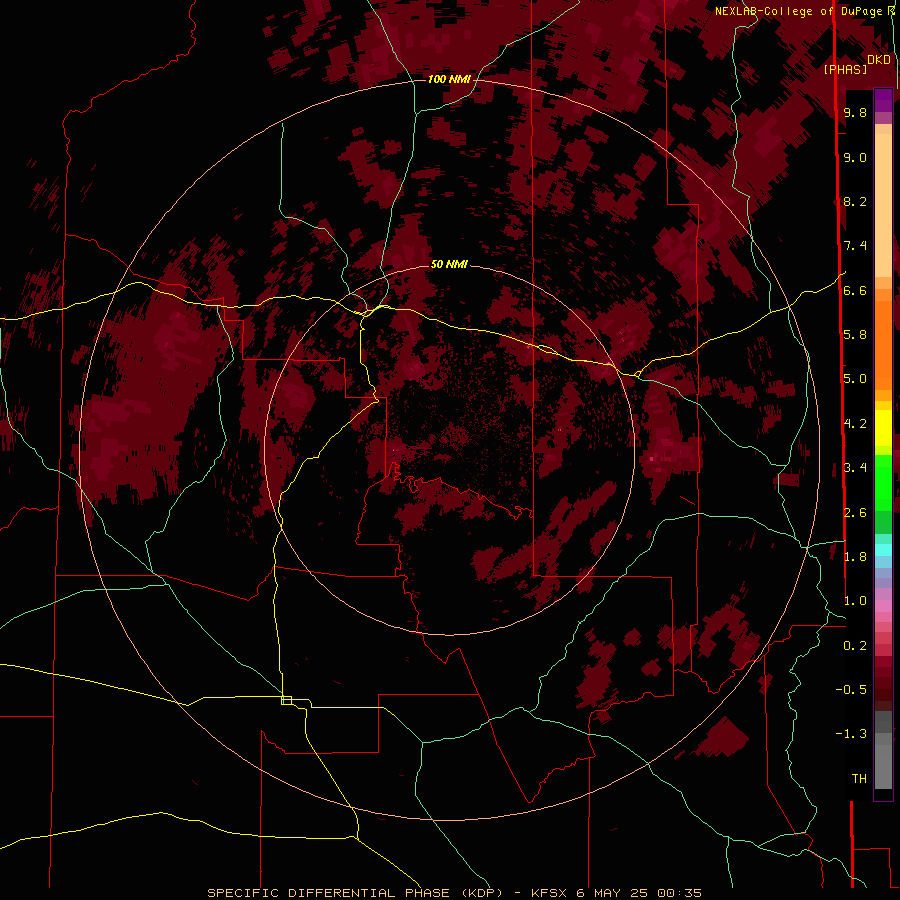
Task: Click the 6.6 color scale value
Action: tap(855, 290)
